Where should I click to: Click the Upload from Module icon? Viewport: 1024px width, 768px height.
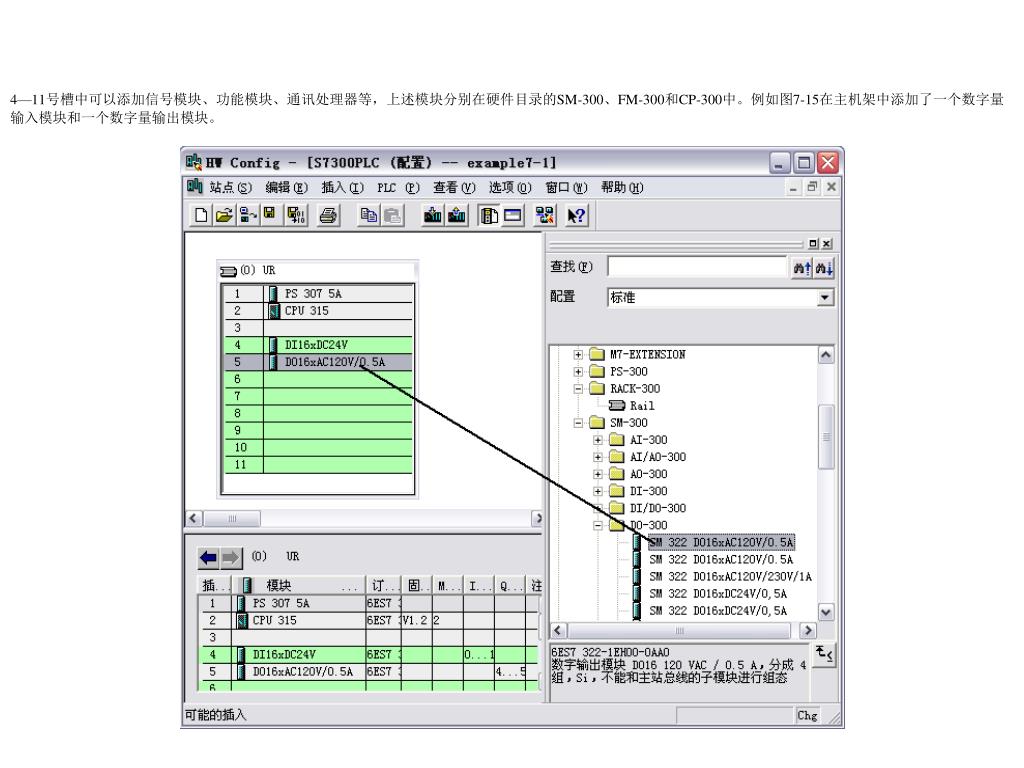(x=456, y=215)
